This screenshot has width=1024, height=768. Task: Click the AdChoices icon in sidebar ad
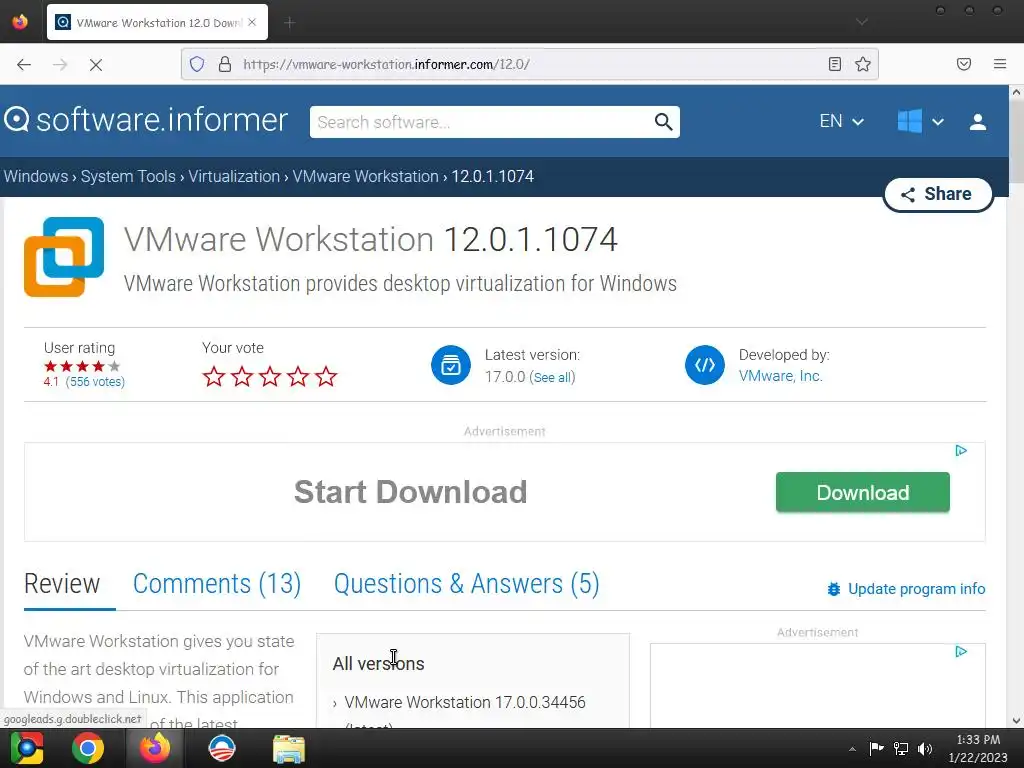961,652
